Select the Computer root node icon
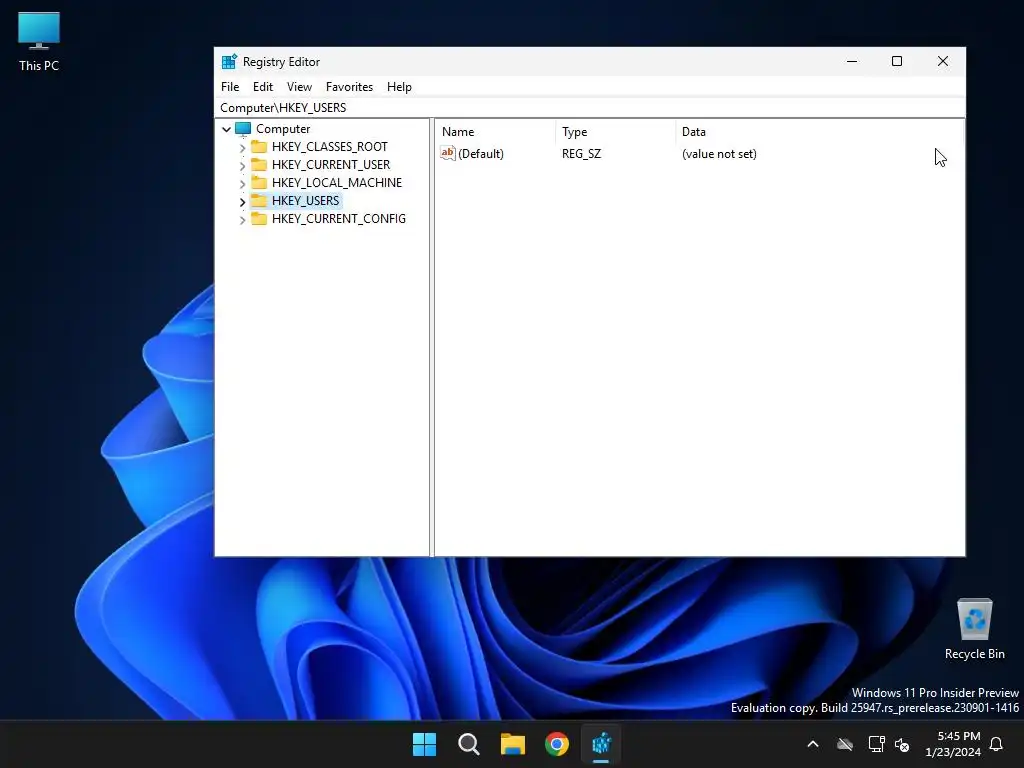 click(x=243, y=129)
